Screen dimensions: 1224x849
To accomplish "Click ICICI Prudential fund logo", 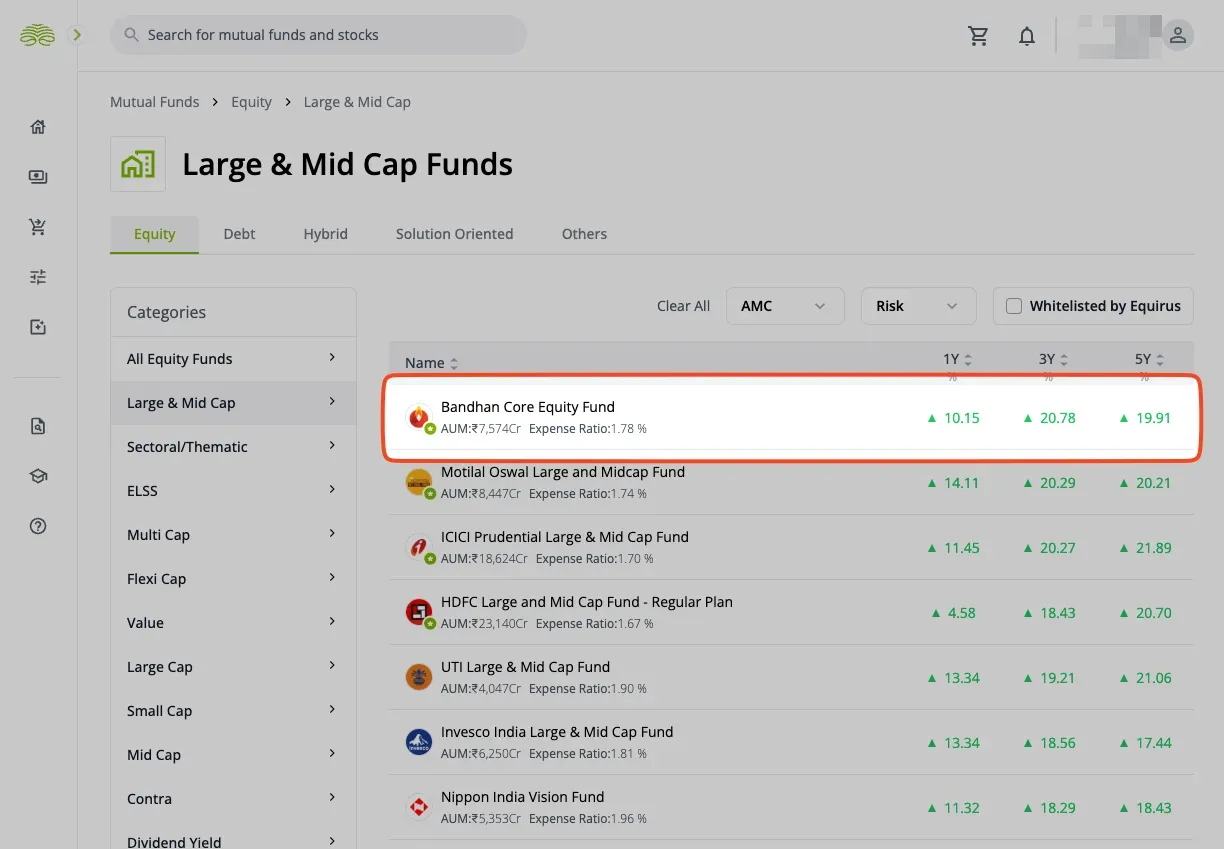I will pos(419,547).
